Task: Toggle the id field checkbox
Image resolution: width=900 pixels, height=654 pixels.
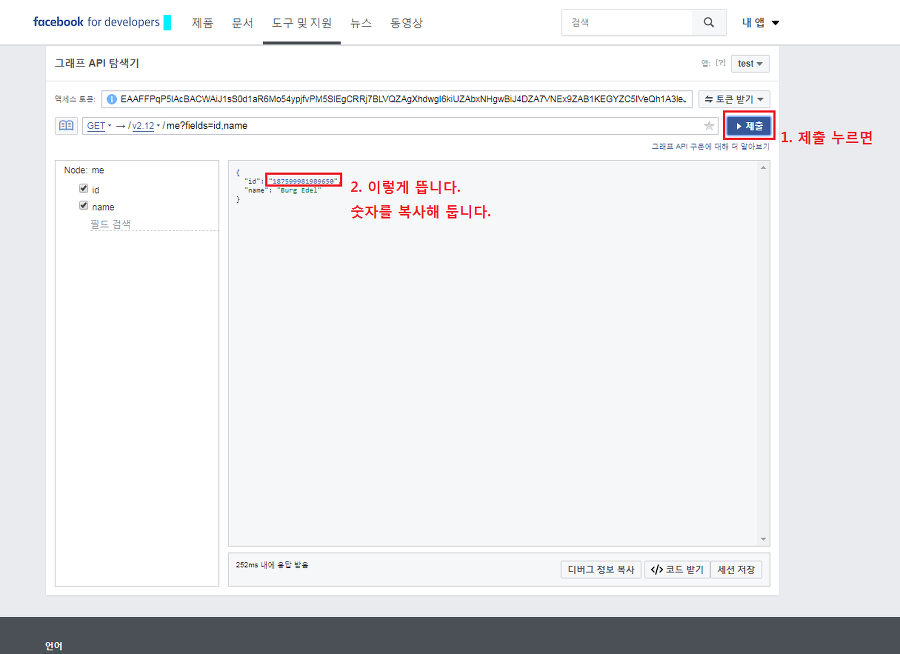Action: pyautogui.click(x=84, y=188)
